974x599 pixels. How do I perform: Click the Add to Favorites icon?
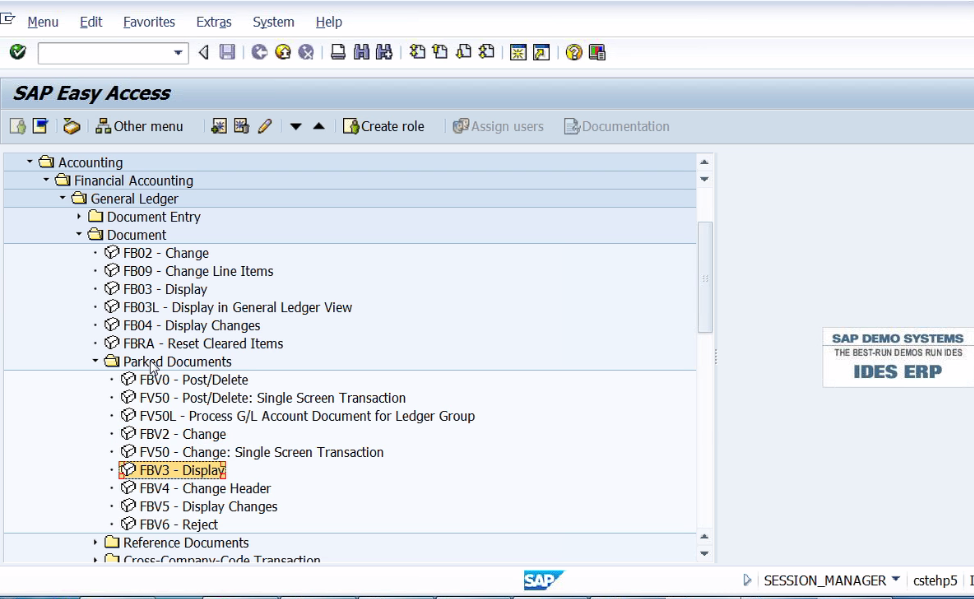pyautogui.click(x=219, y=126)
